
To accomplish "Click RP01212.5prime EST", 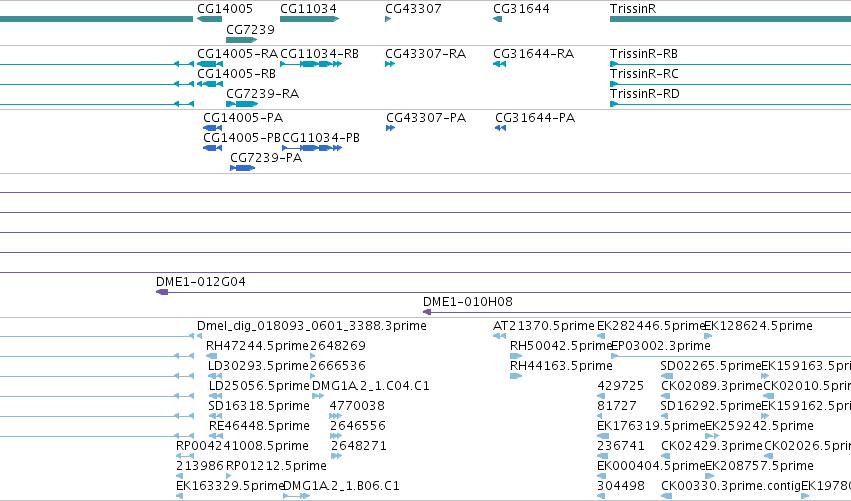I will (276, 465).
